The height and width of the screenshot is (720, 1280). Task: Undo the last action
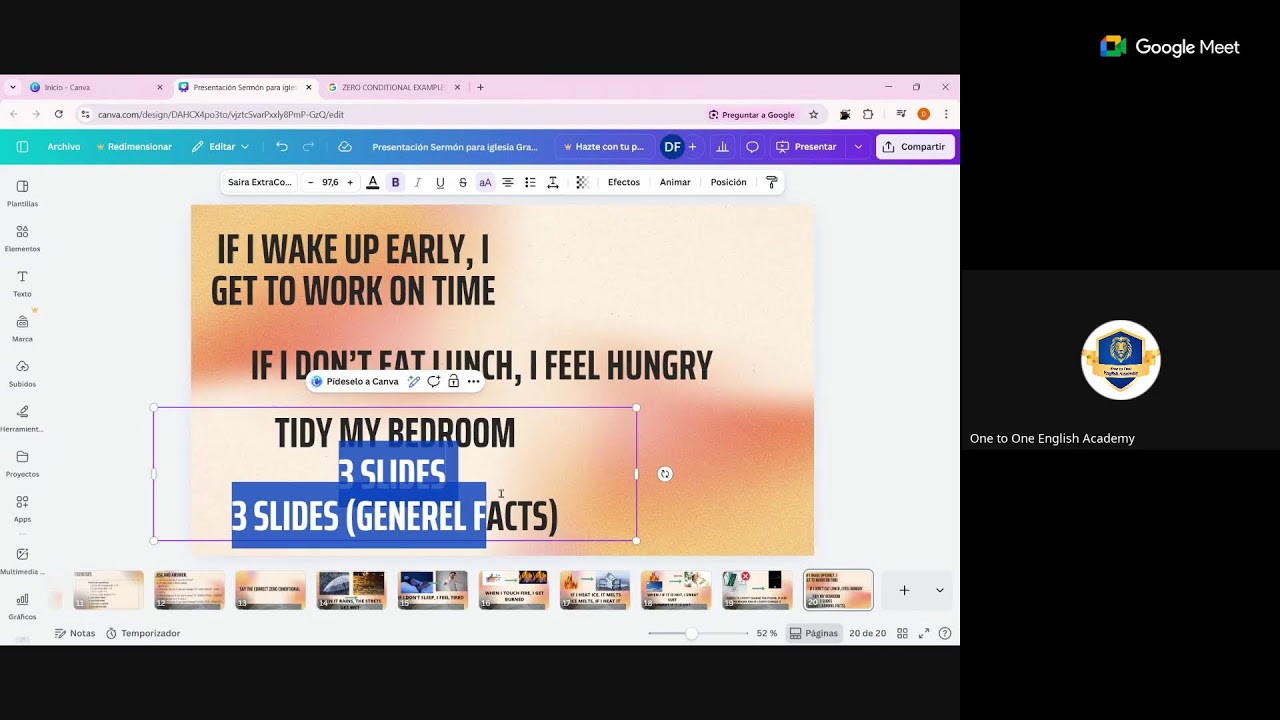click(282, 147)
